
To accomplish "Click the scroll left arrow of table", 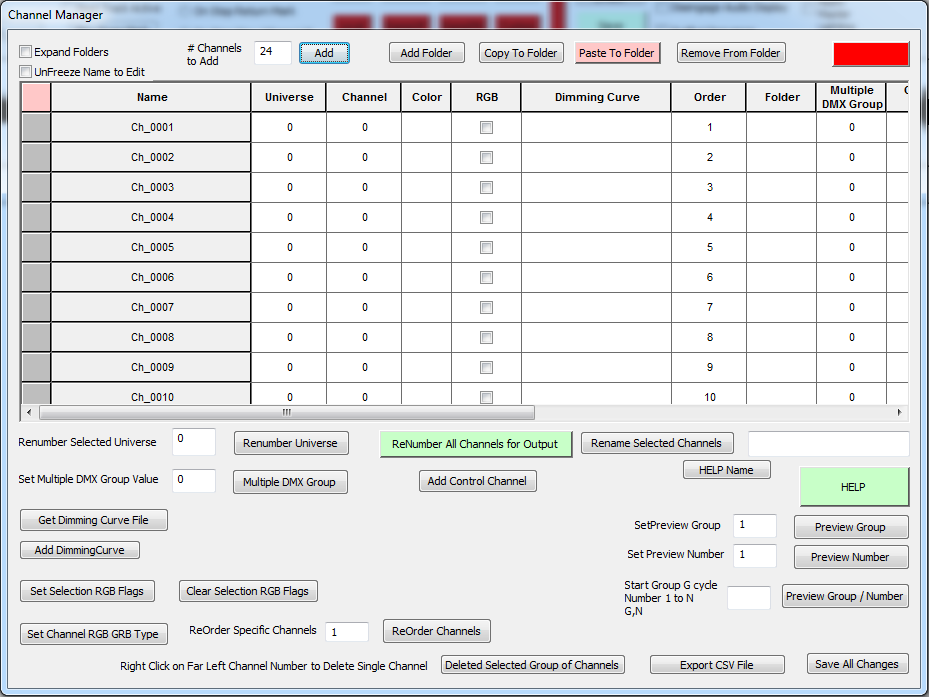I will pos(29,412).
